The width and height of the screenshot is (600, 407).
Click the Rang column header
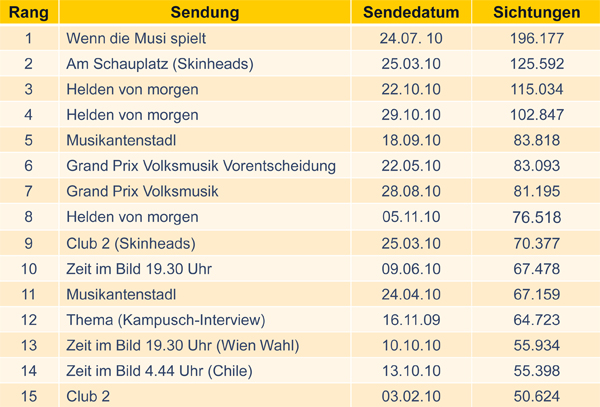(28, 13)
